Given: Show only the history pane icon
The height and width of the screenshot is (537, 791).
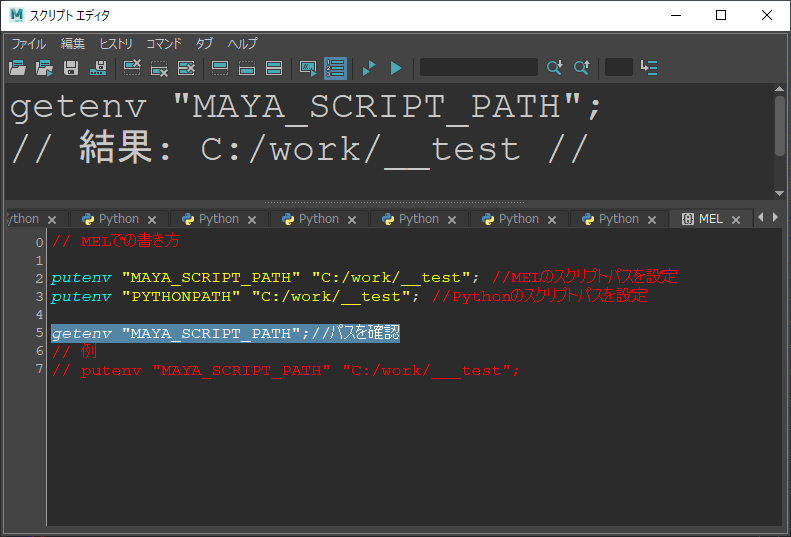Looking at the screenshot, I should tap(220, 68).
